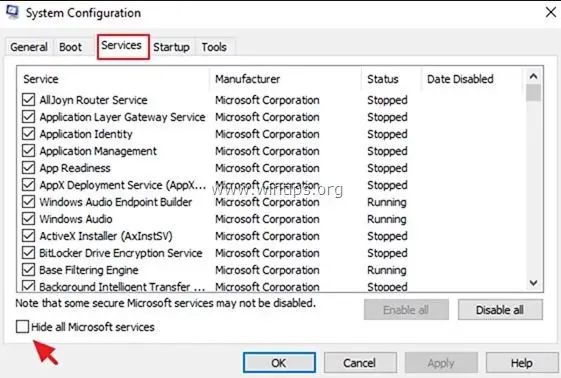Click the Apply button
Image resolution: width=561 pixels, height=378 pixels.
click(x=441, y=363)
